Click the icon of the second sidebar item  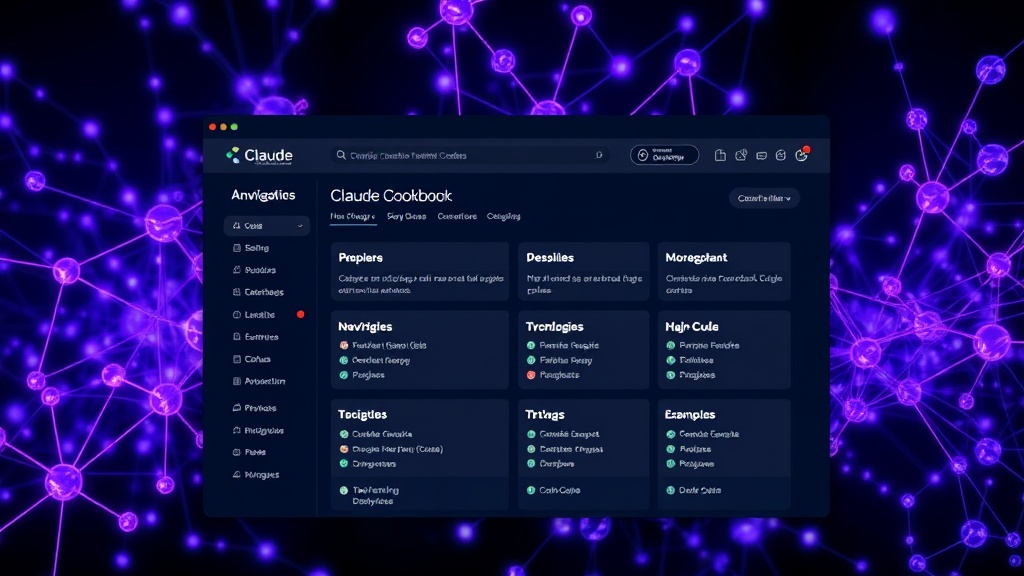click(236, 248)
